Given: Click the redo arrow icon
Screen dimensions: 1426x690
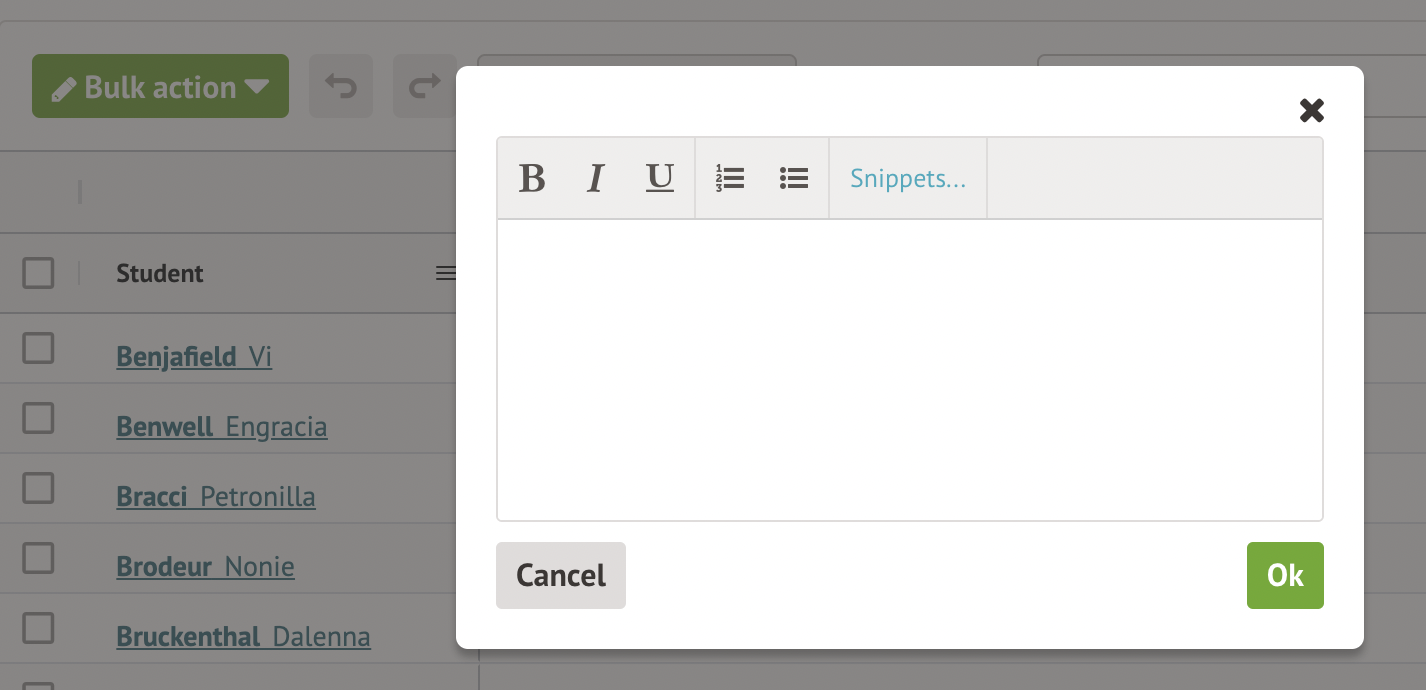Looking at the screenshot, I should 425,87.
